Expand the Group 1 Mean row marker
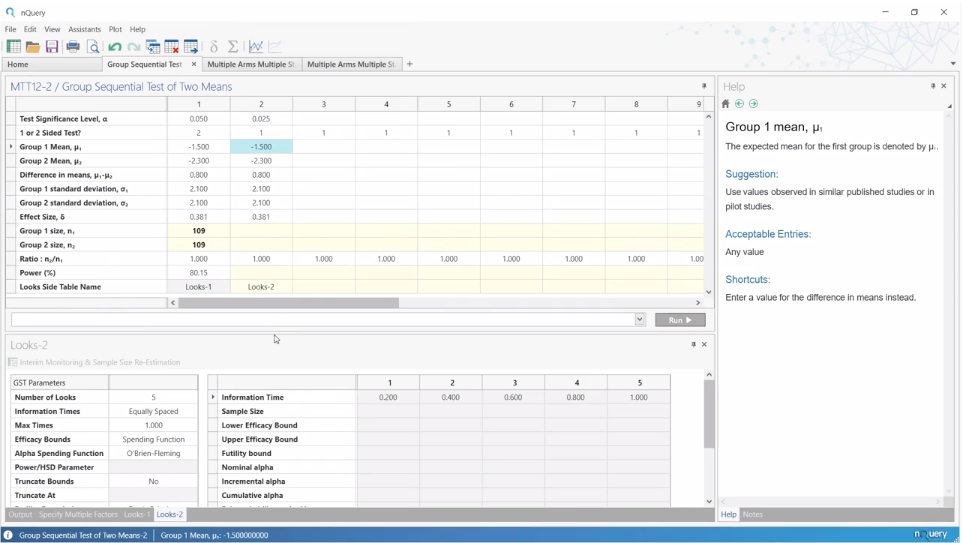The height and width of the screenshot is (543, 962). 11,147
